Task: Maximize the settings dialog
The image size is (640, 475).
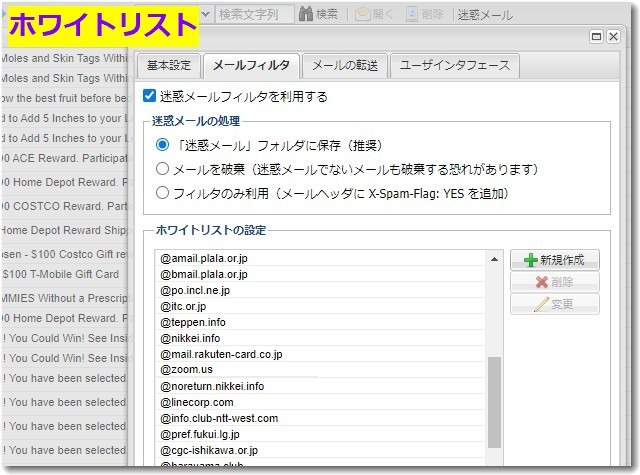Action: point(596,37)
